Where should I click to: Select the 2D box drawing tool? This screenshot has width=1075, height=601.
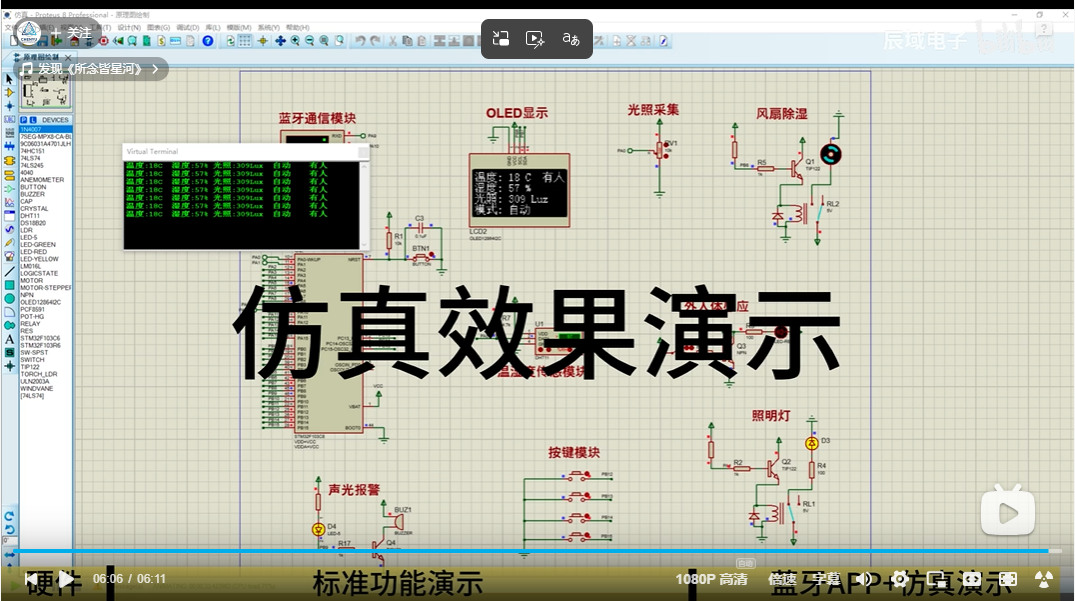[x=10, y=285]
